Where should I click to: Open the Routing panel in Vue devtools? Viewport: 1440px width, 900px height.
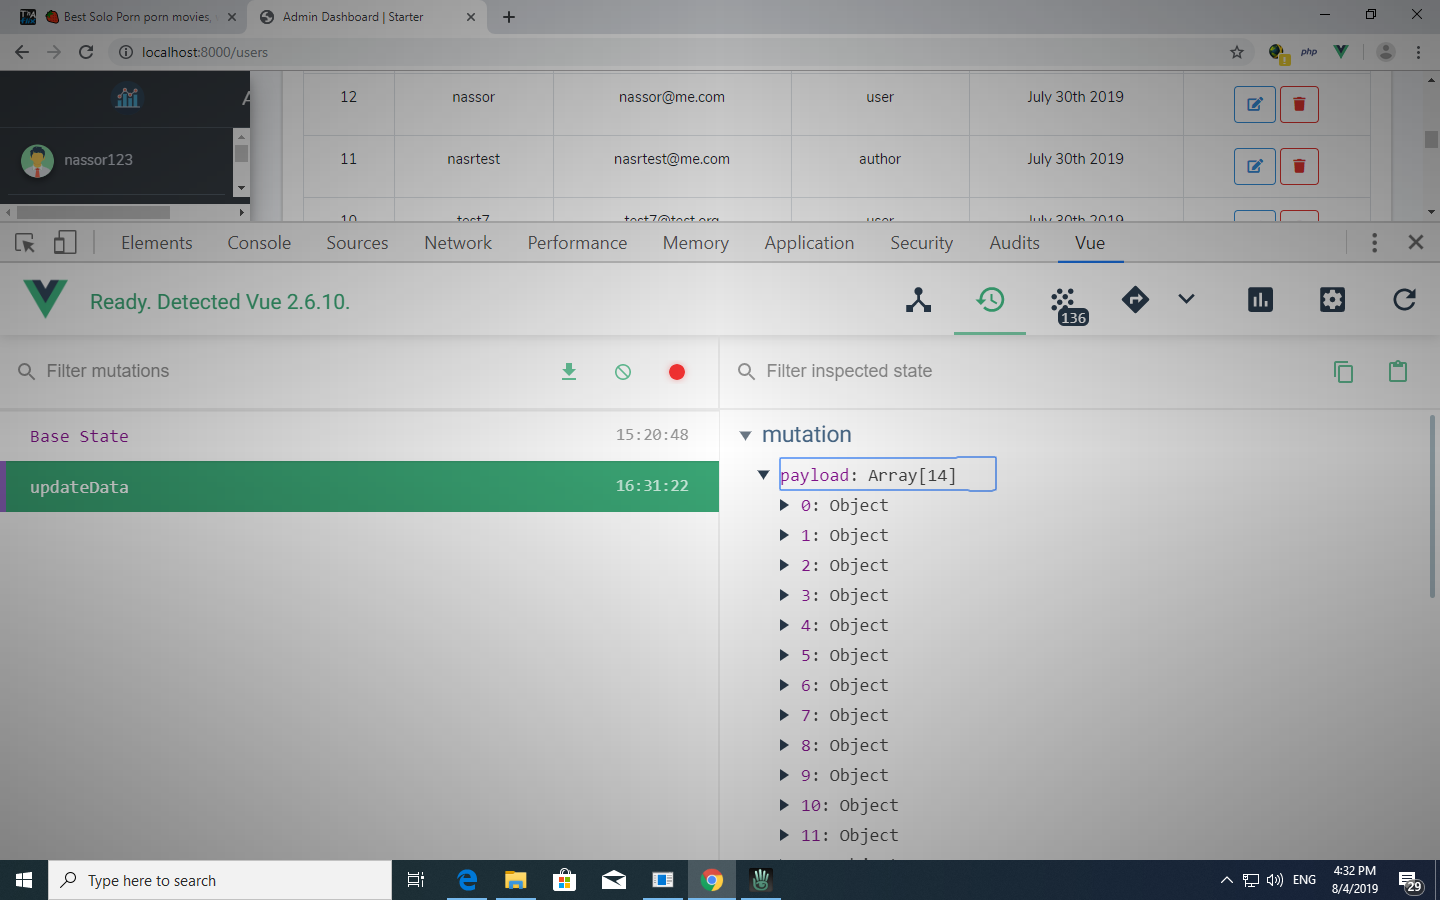(x=1135, y=300)
